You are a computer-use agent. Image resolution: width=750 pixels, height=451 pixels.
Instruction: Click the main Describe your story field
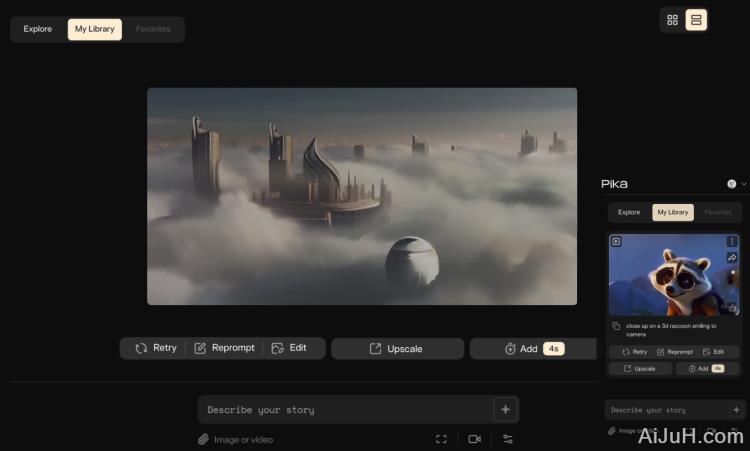tap(345, 410)
